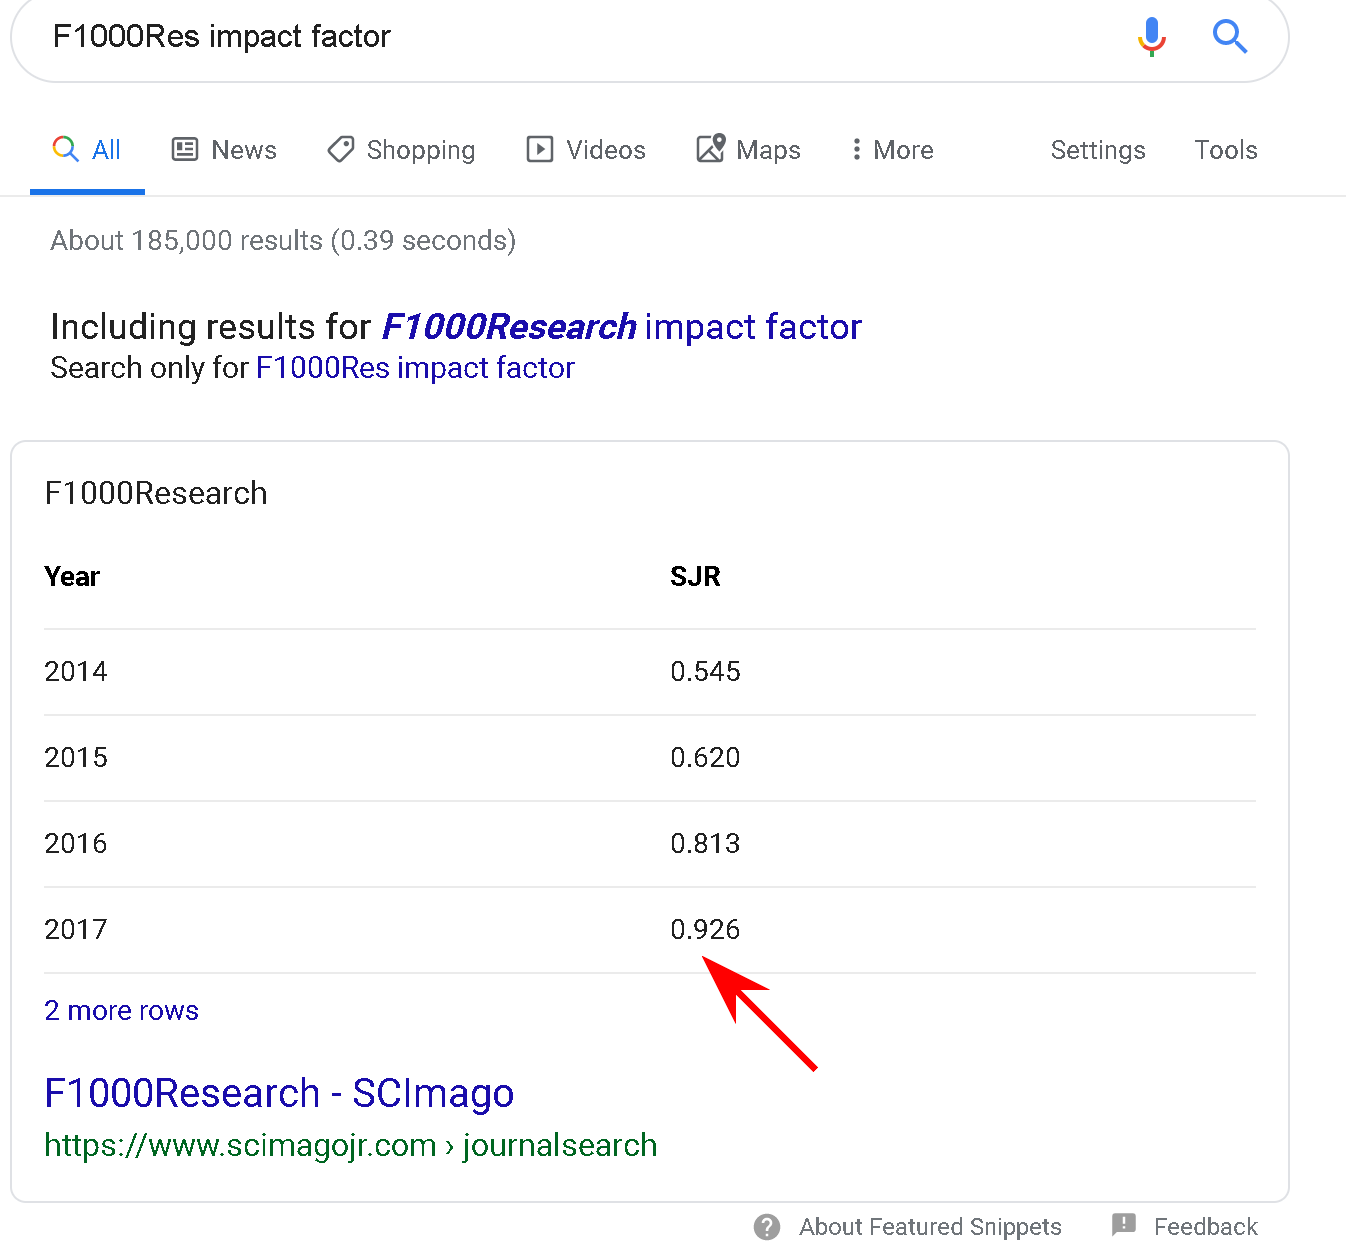Viewport: 1346px width, 1256px height.
Task: Search only for F1000Res impact factor
Action: [x=415, y=368]
